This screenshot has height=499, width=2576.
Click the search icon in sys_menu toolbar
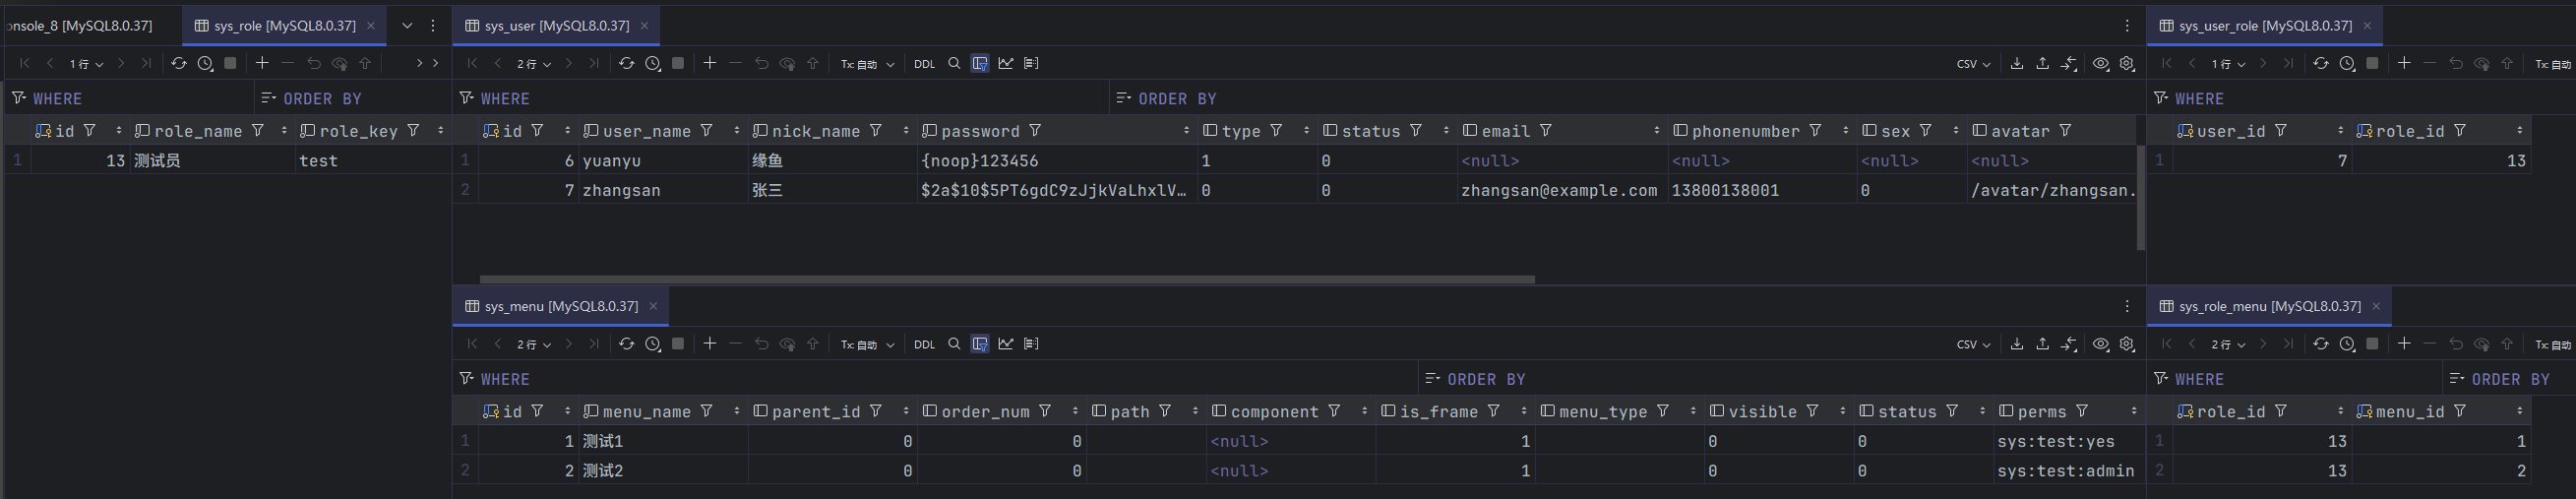pos(954,344)
